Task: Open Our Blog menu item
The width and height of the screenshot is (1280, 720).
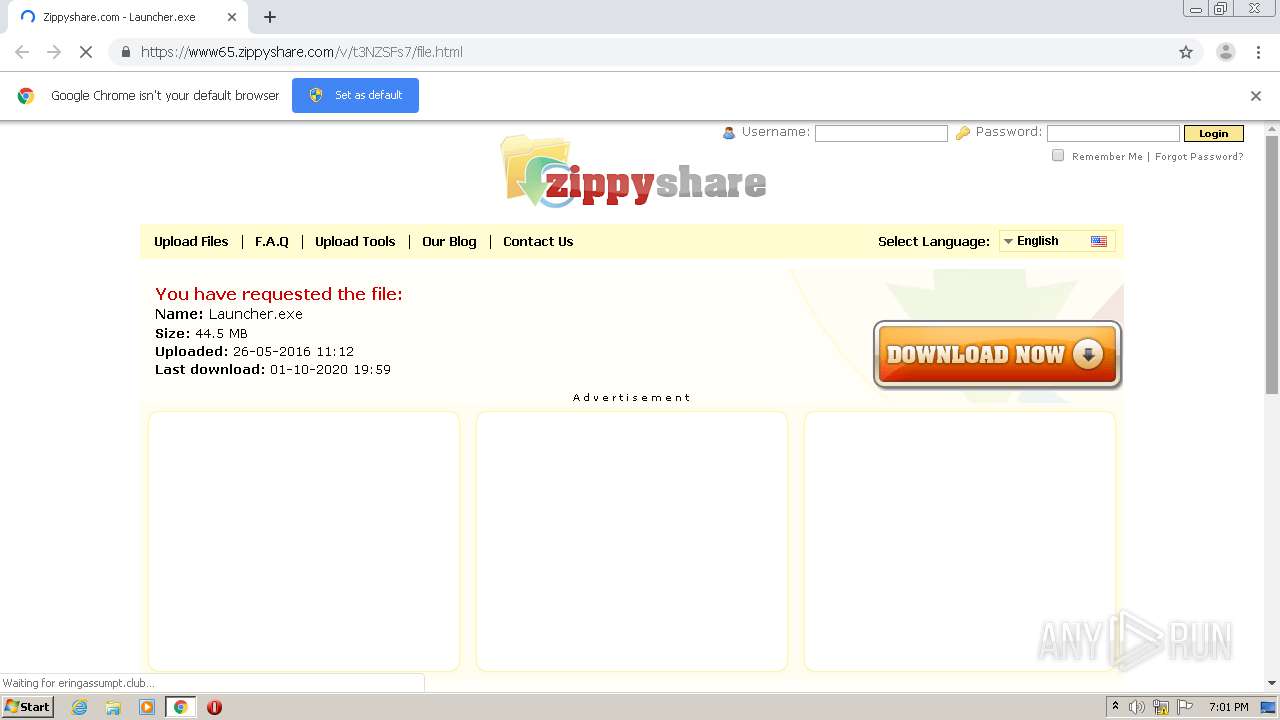Action: [x=449, y=241]
